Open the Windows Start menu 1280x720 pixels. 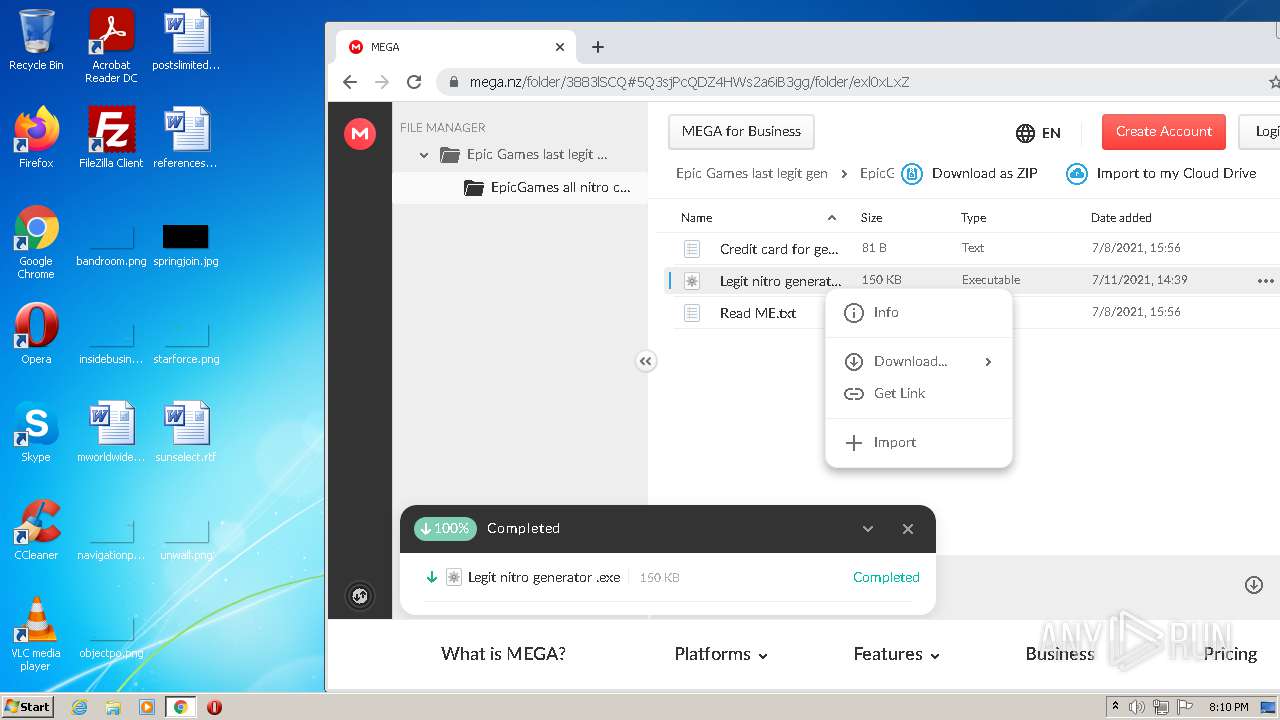(28, 707)
